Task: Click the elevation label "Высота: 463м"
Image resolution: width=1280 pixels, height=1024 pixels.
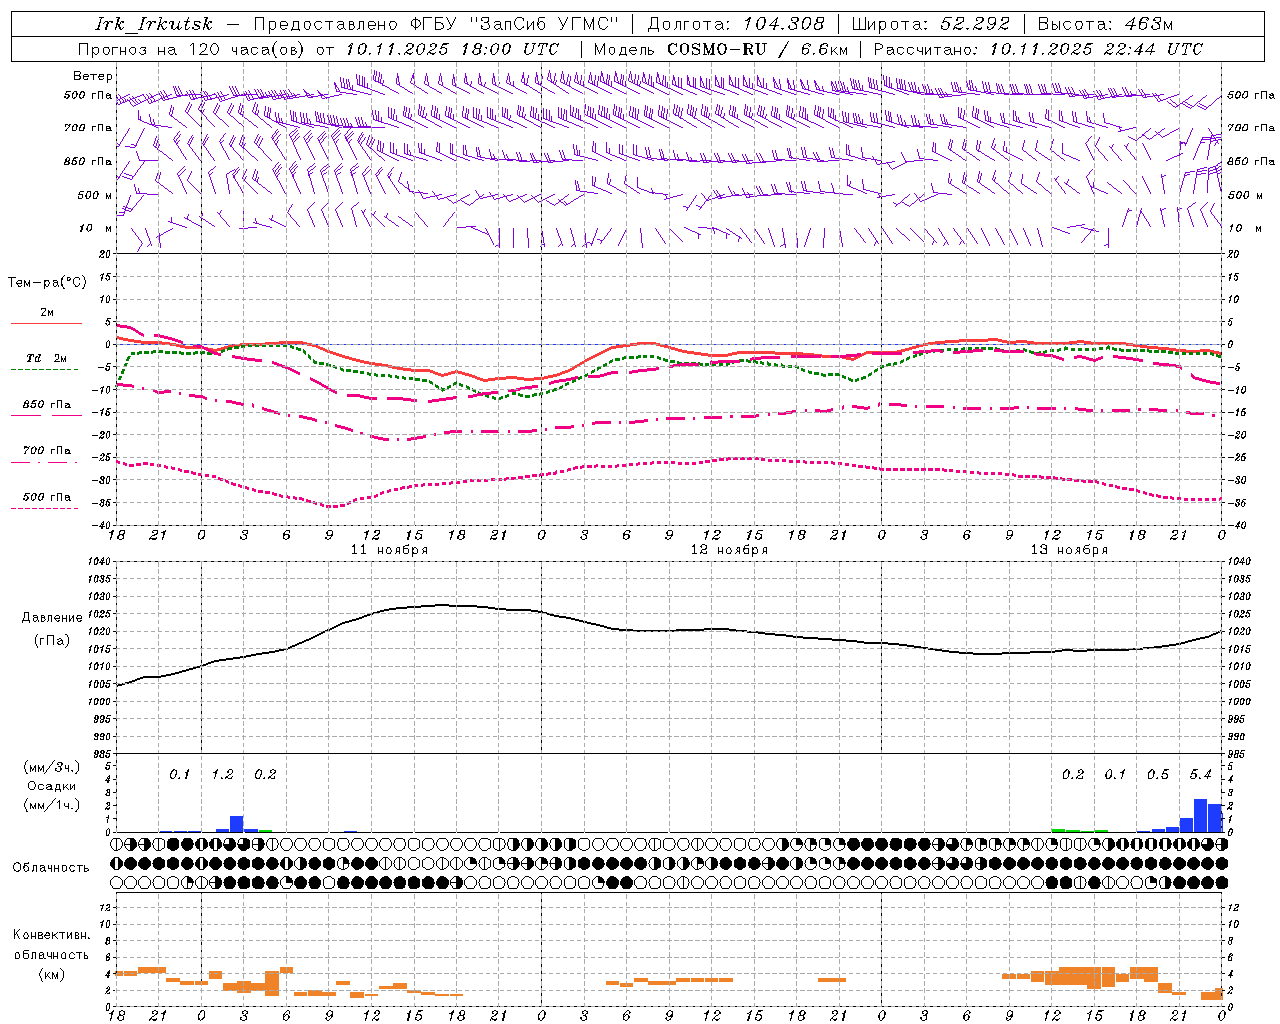Action: 1105,24
